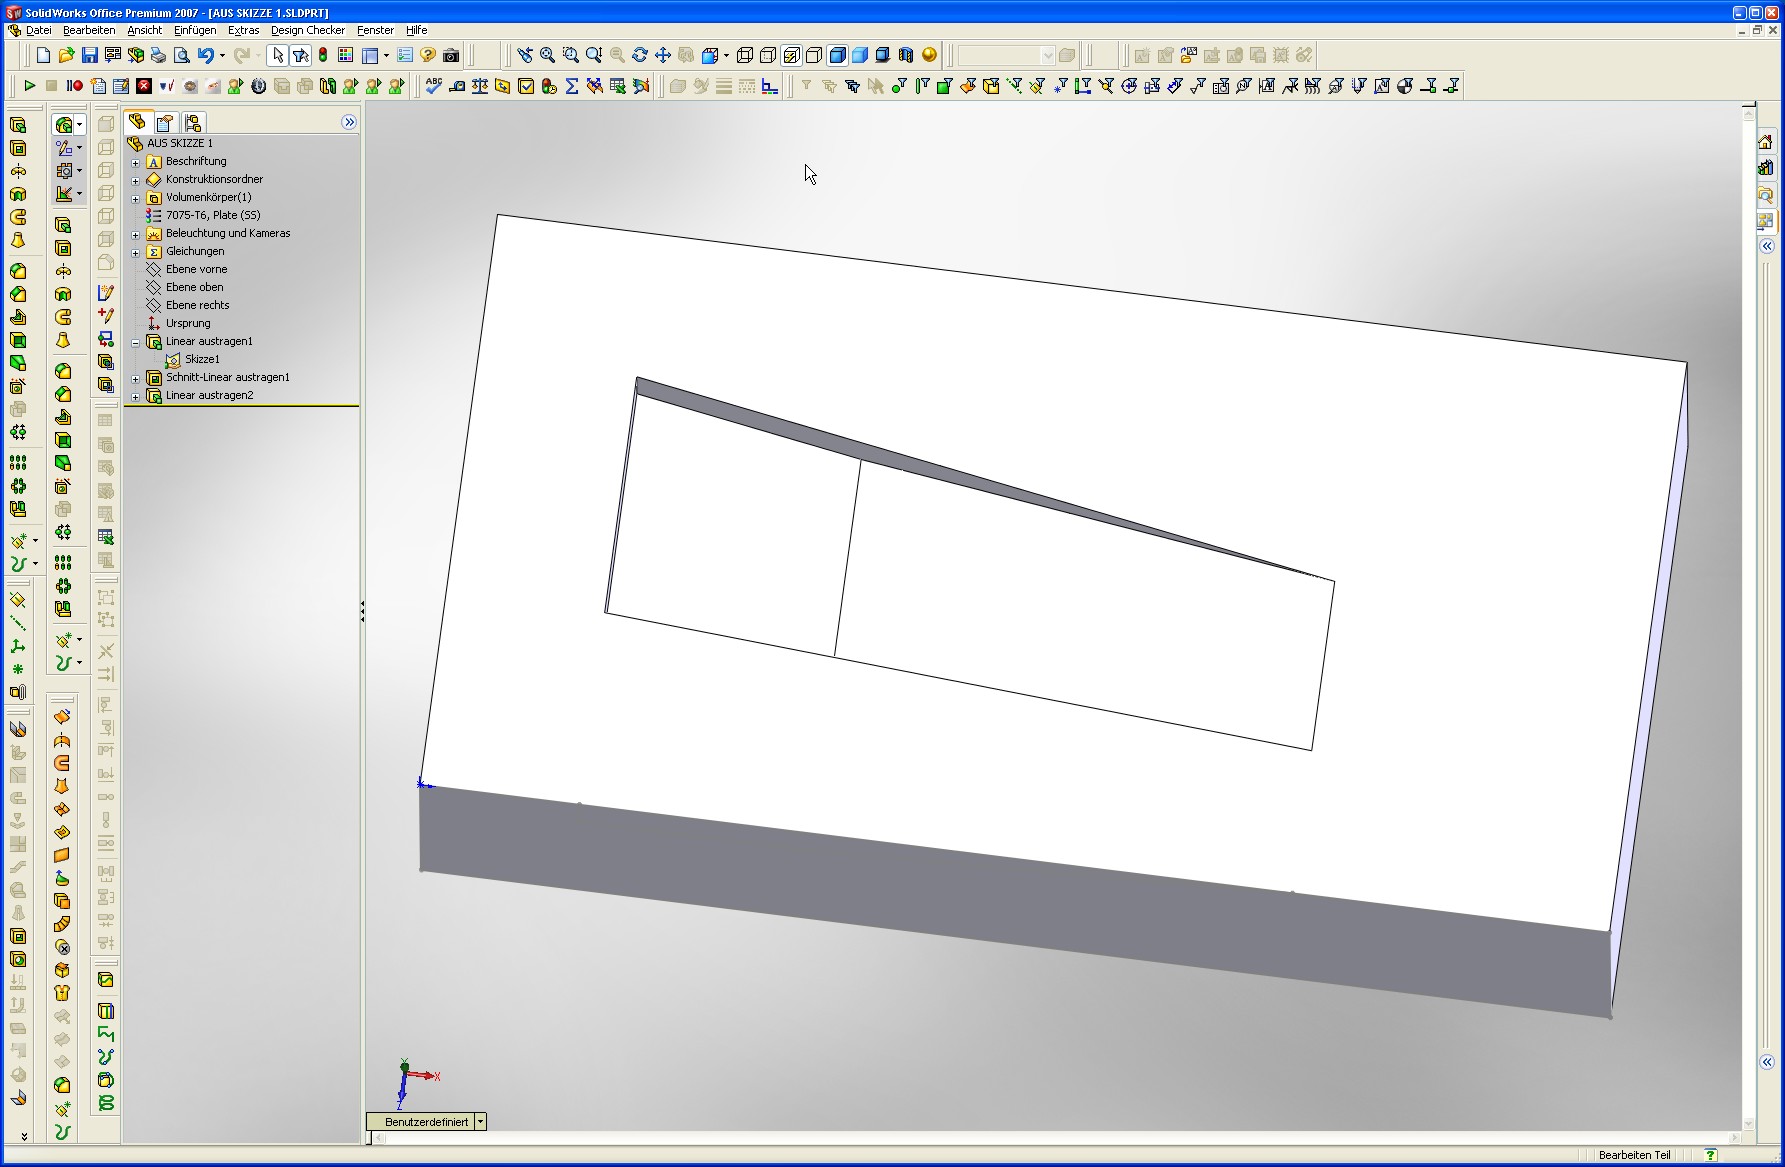Image resolution: width=1785 pixels, height=1167 pixels.
Task: Expand Beleuchtung und Kameras folder
Action: (136, 234)
